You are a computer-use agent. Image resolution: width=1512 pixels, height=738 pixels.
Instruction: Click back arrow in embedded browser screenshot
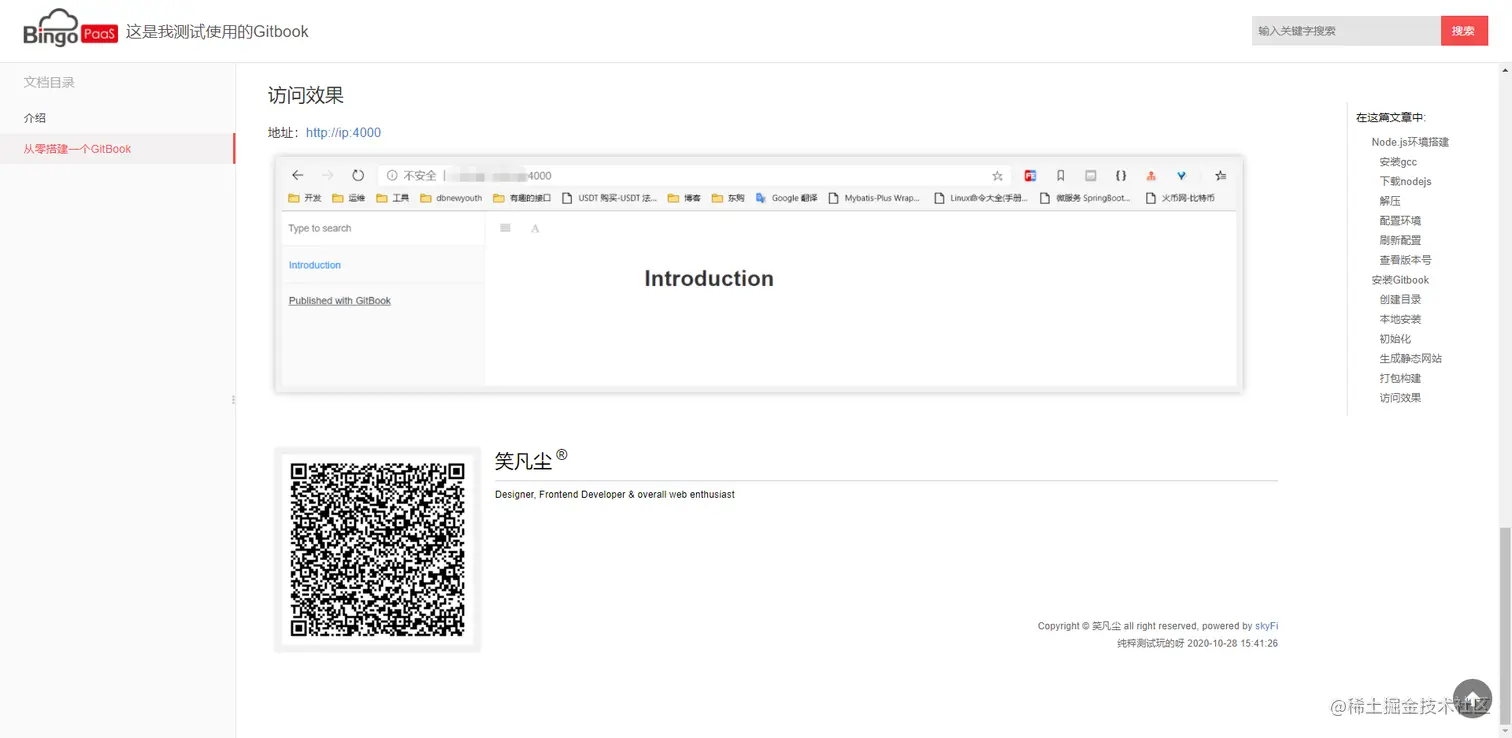tap(297, 175)
